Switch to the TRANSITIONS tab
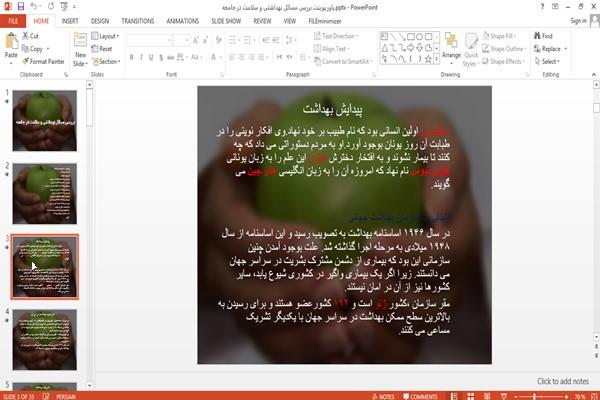 point(138,21)
